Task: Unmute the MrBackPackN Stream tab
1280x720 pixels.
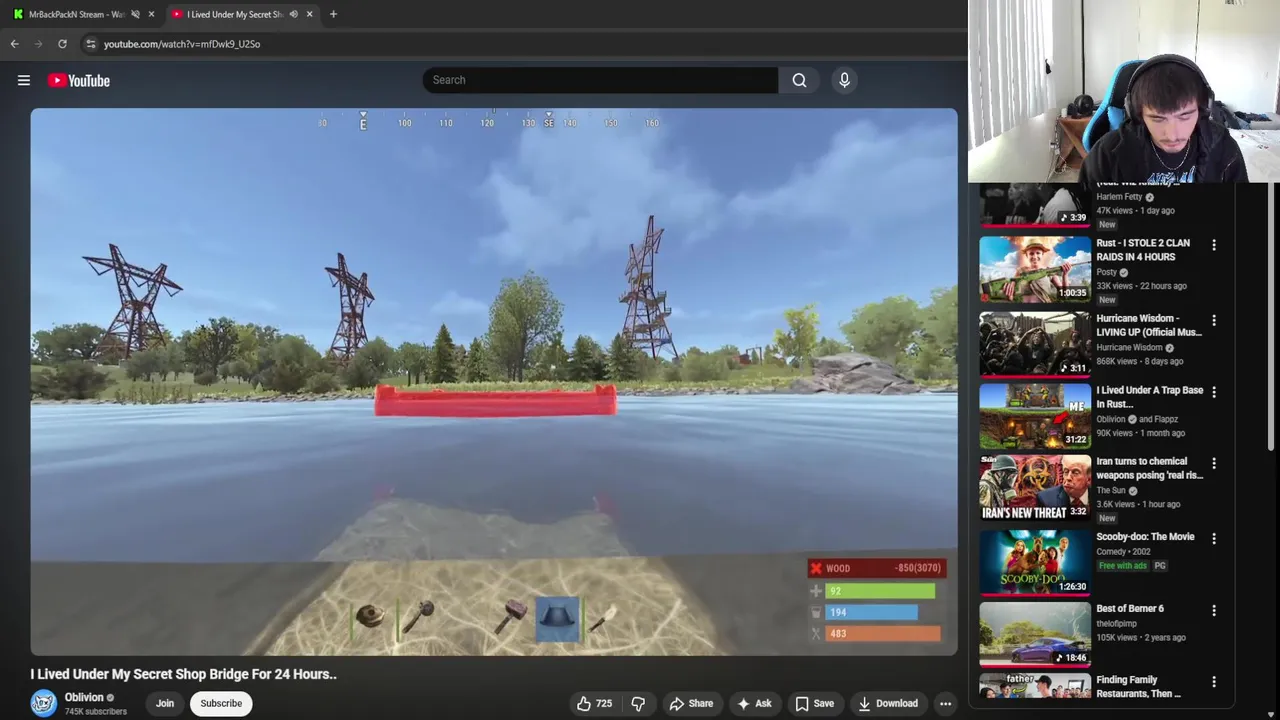Action: click(x=135, y=14)
